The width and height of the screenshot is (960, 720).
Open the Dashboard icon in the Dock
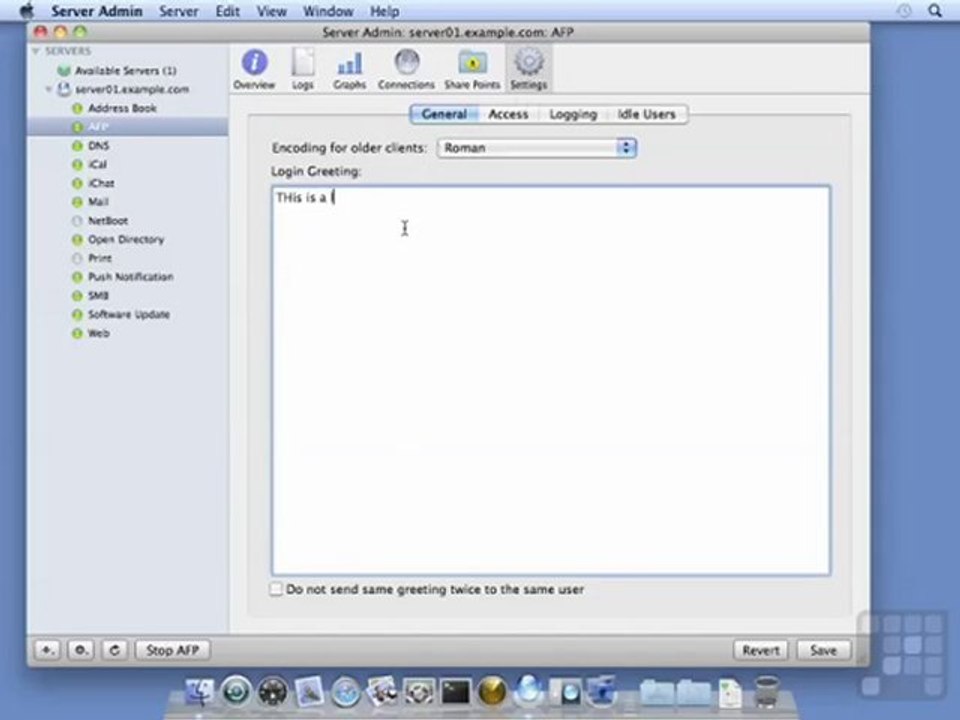tap(272, 692)
